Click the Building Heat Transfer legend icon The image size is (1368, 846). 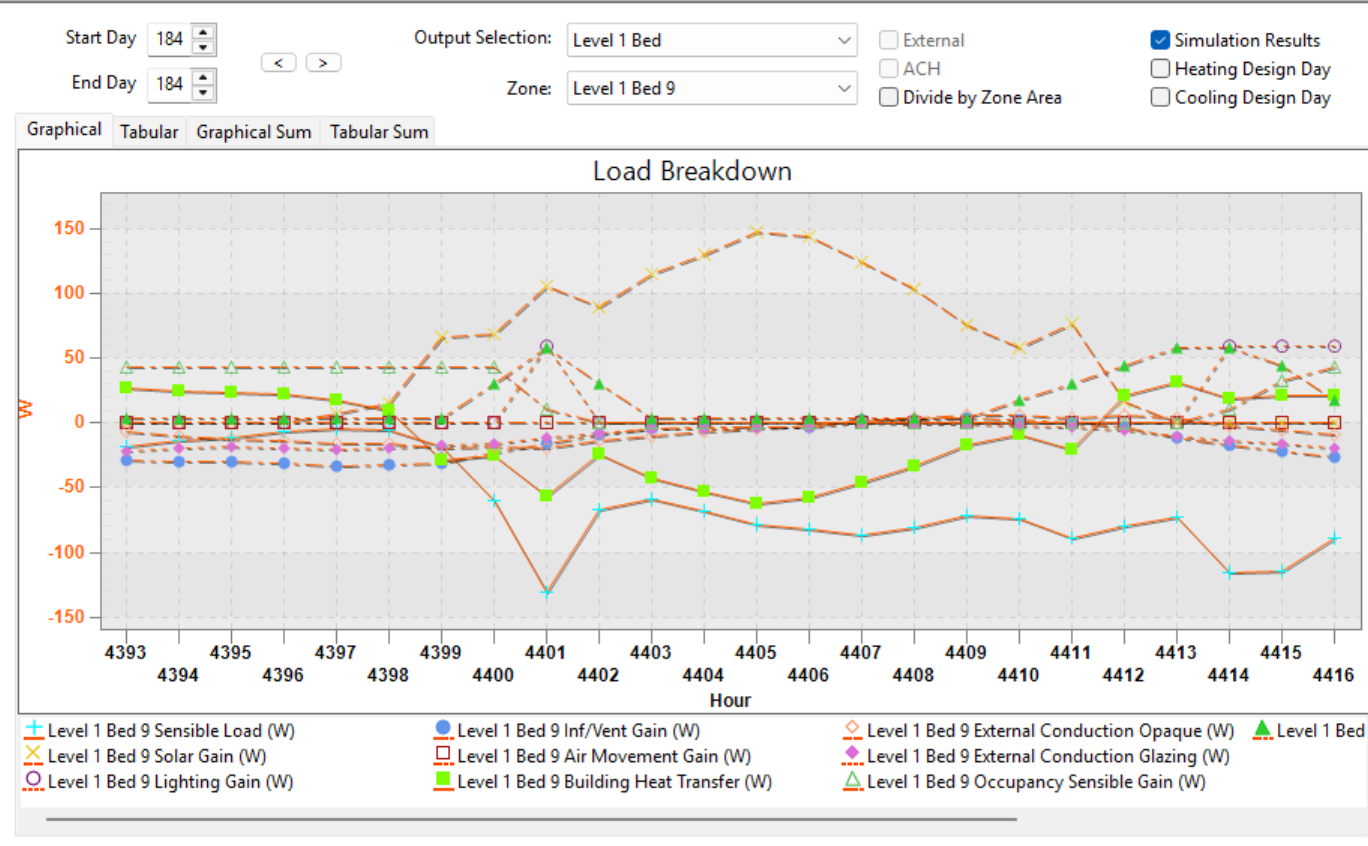[444, 780]
